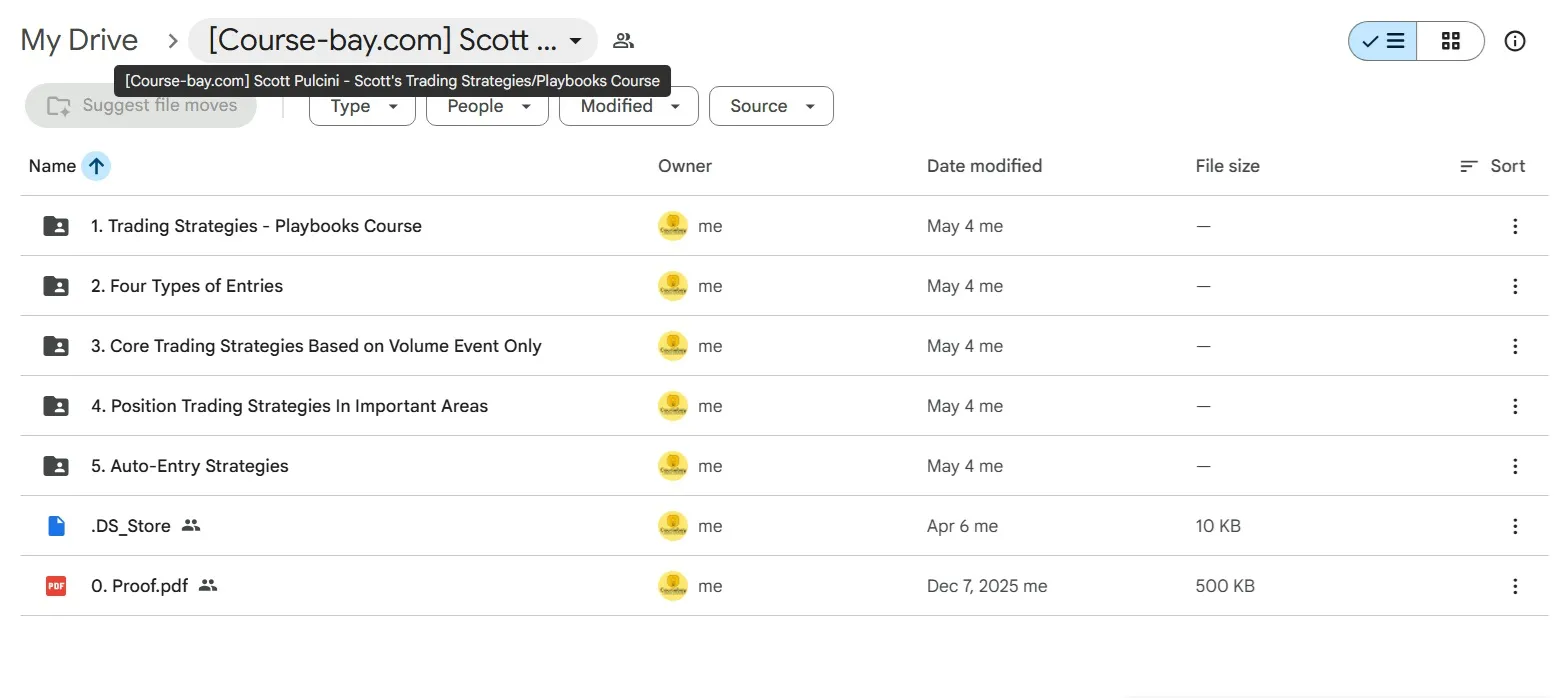This screenshot has width=1564, height=698.
Task: Select "2. Four Types of Entries" folder name
Action: (x=187, y=286)
